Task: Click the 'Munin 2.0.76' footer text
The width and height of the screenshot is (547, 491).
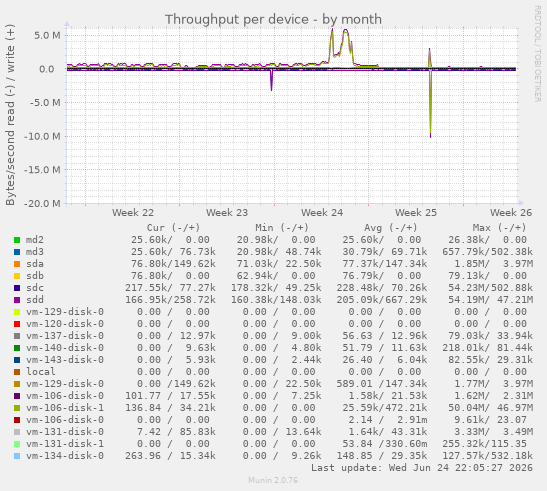Action: click(273, 480)
